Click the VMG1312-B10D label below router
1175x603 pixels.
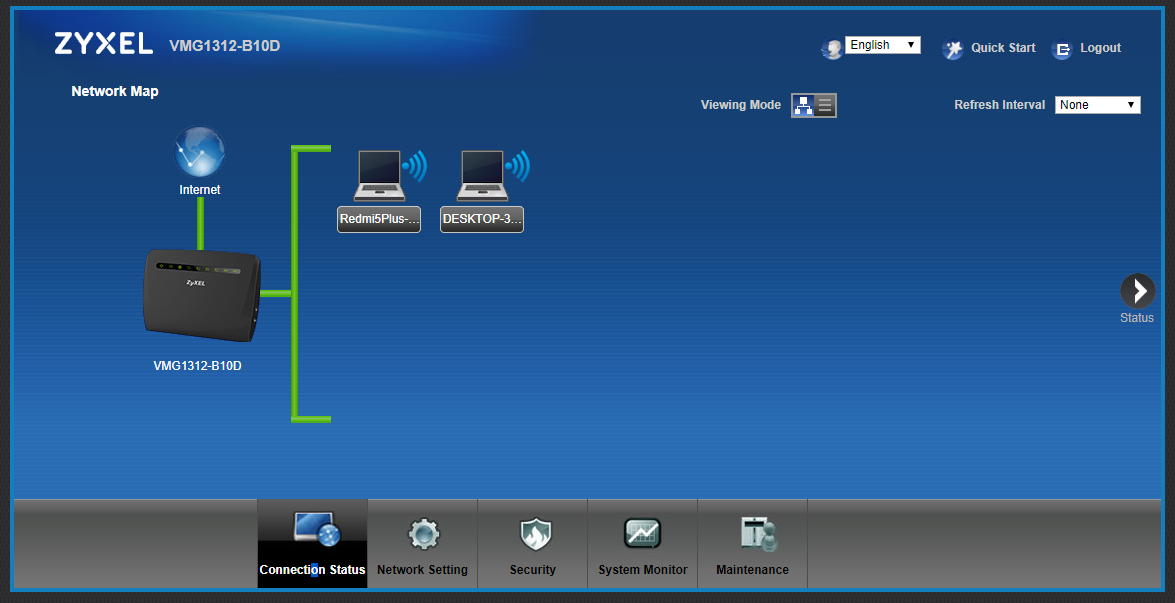coord(198,367)
